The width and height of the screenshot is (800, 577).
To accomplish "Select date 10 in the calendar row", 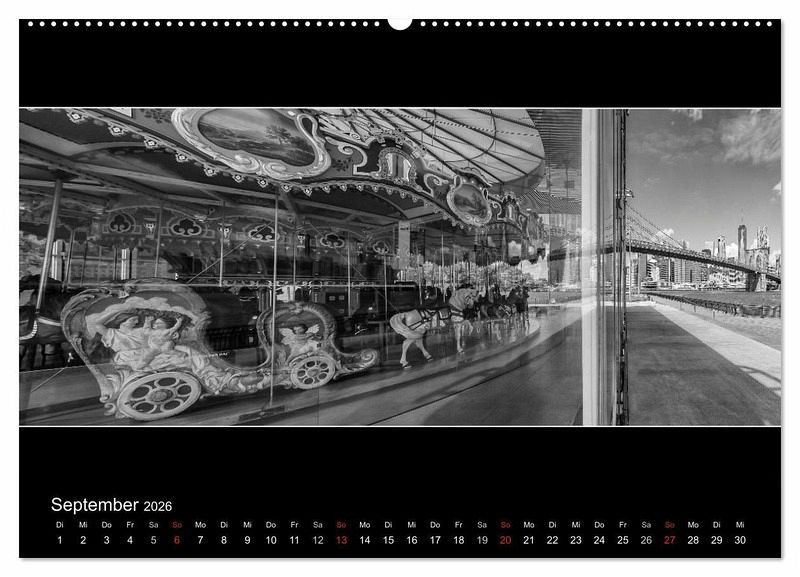I will coord(271,540).
